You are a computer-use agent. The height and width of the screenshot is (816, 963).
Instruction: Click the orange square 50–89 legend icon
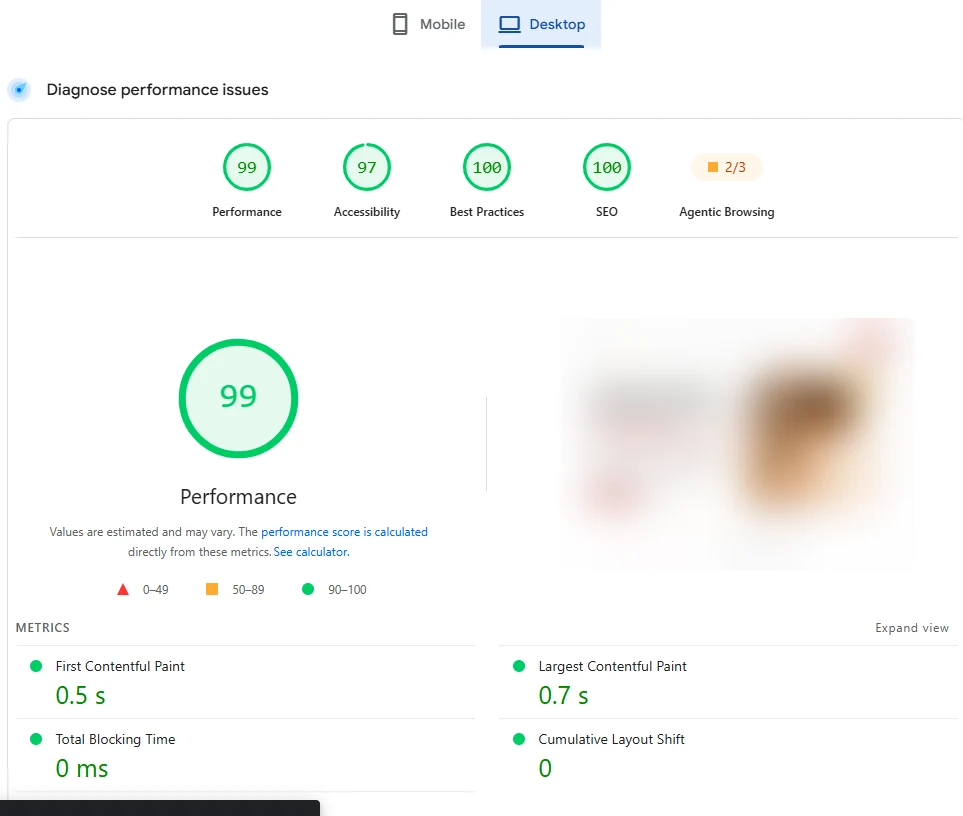(x=212, y=589)
